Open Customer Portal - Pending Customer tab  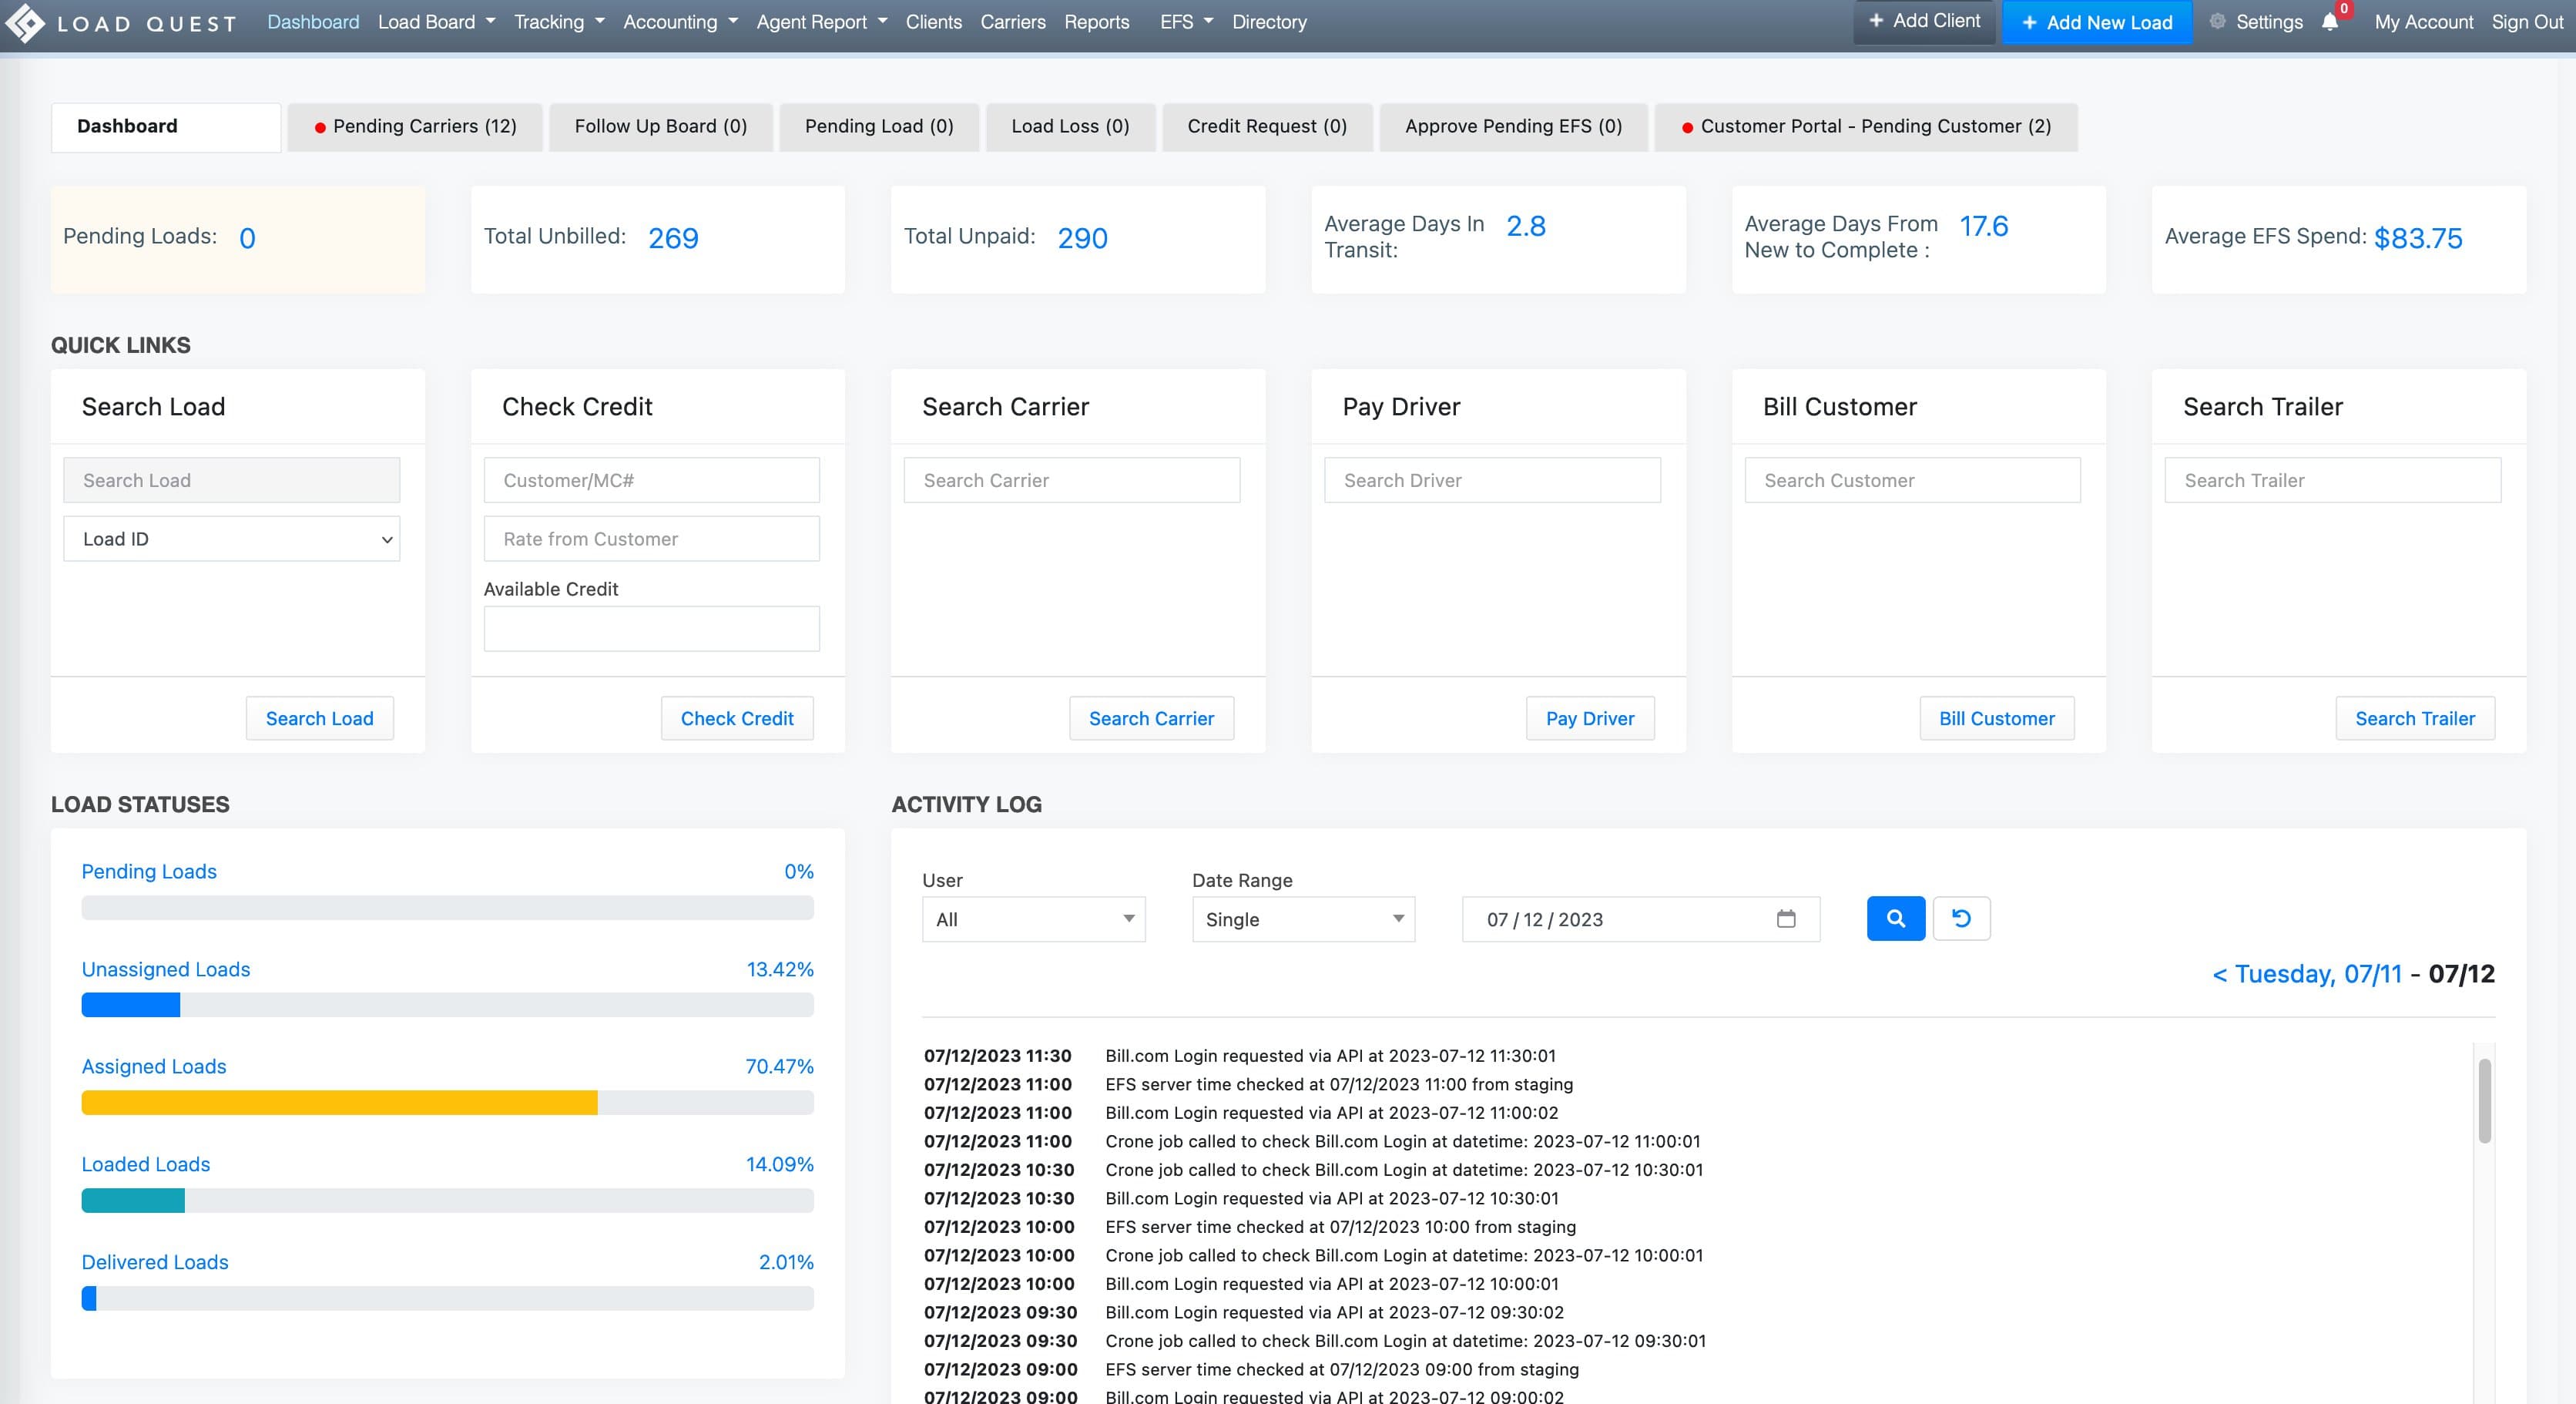[x=1866, y=127]
